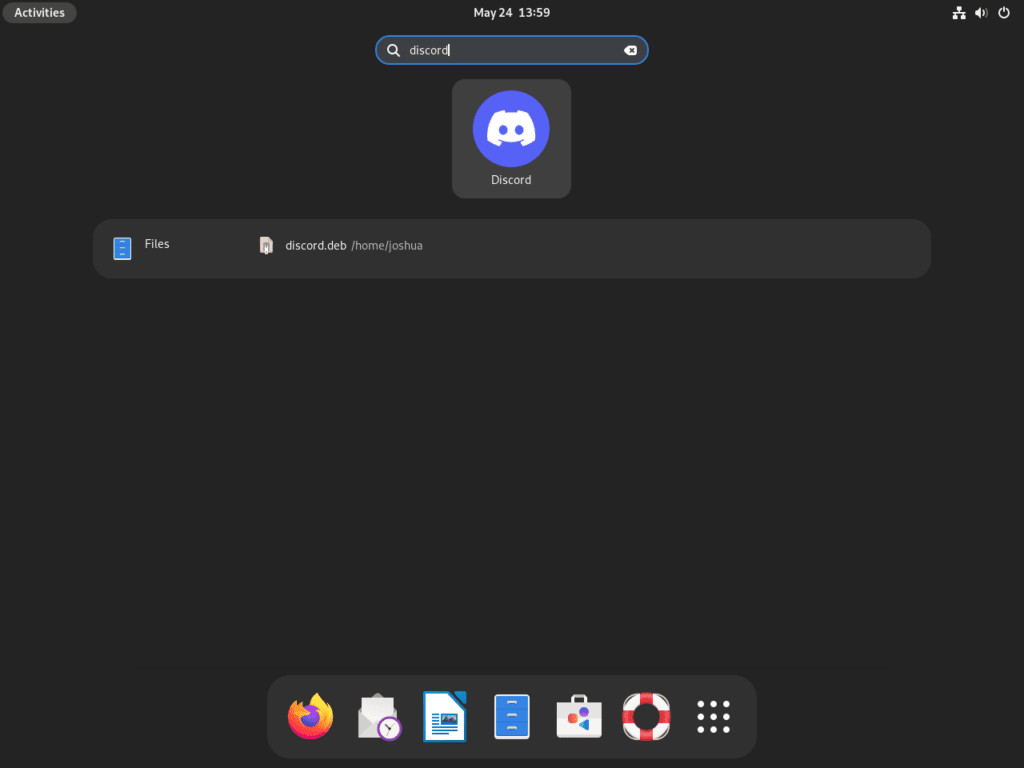Show all applications grid
This screenshot has height=768, width=1024.
pyautogui.click(x=712, y=716)
